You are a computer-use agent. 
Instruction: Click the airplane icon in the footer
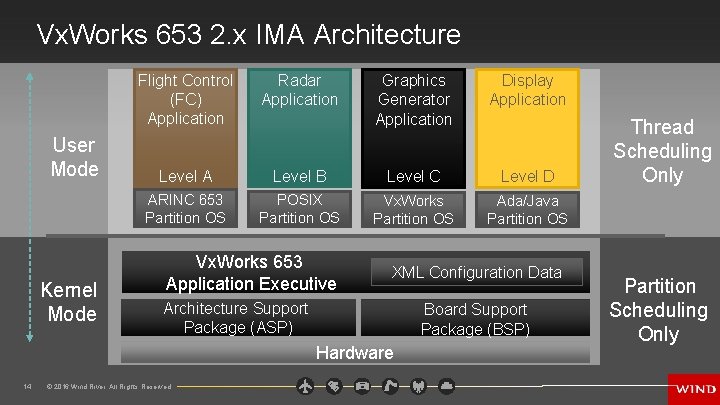305,386
